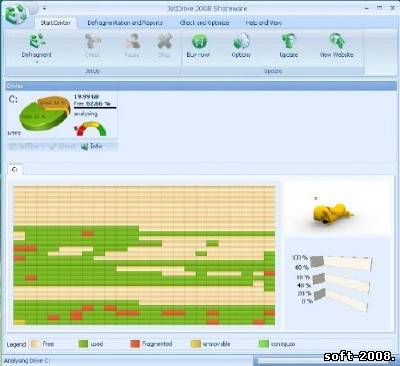Select the C: drive map tab
400x366 pixels.
tap(15, 170)
